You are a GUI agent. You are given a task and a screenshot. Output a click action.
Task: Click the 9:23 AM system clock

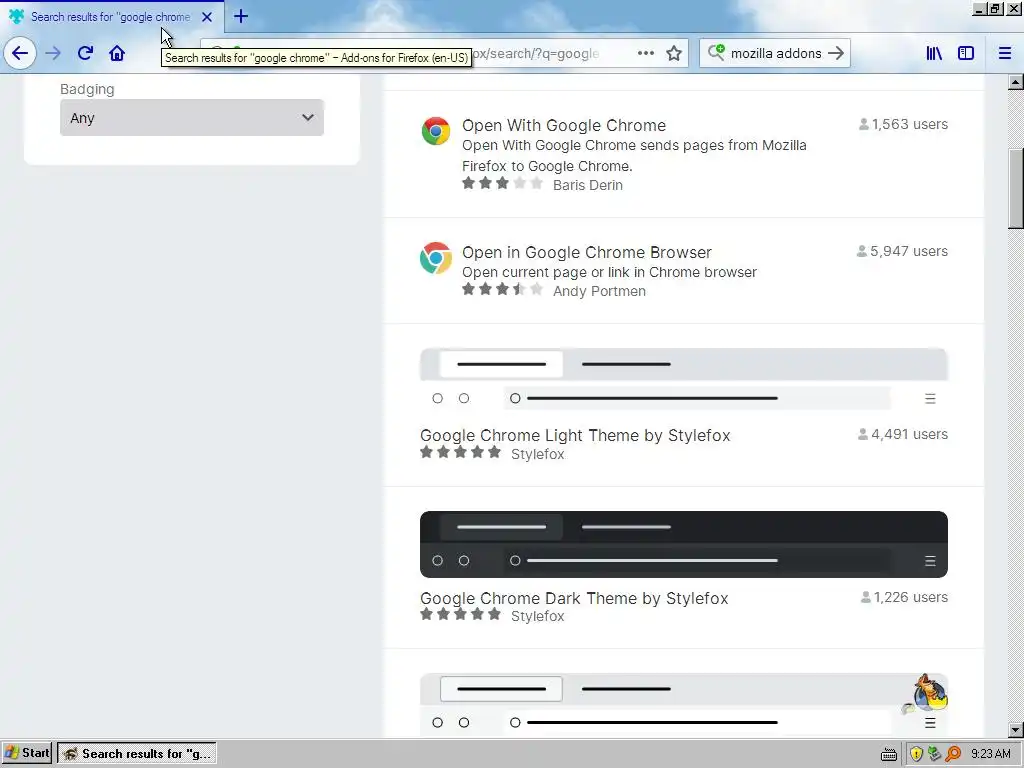991,754
